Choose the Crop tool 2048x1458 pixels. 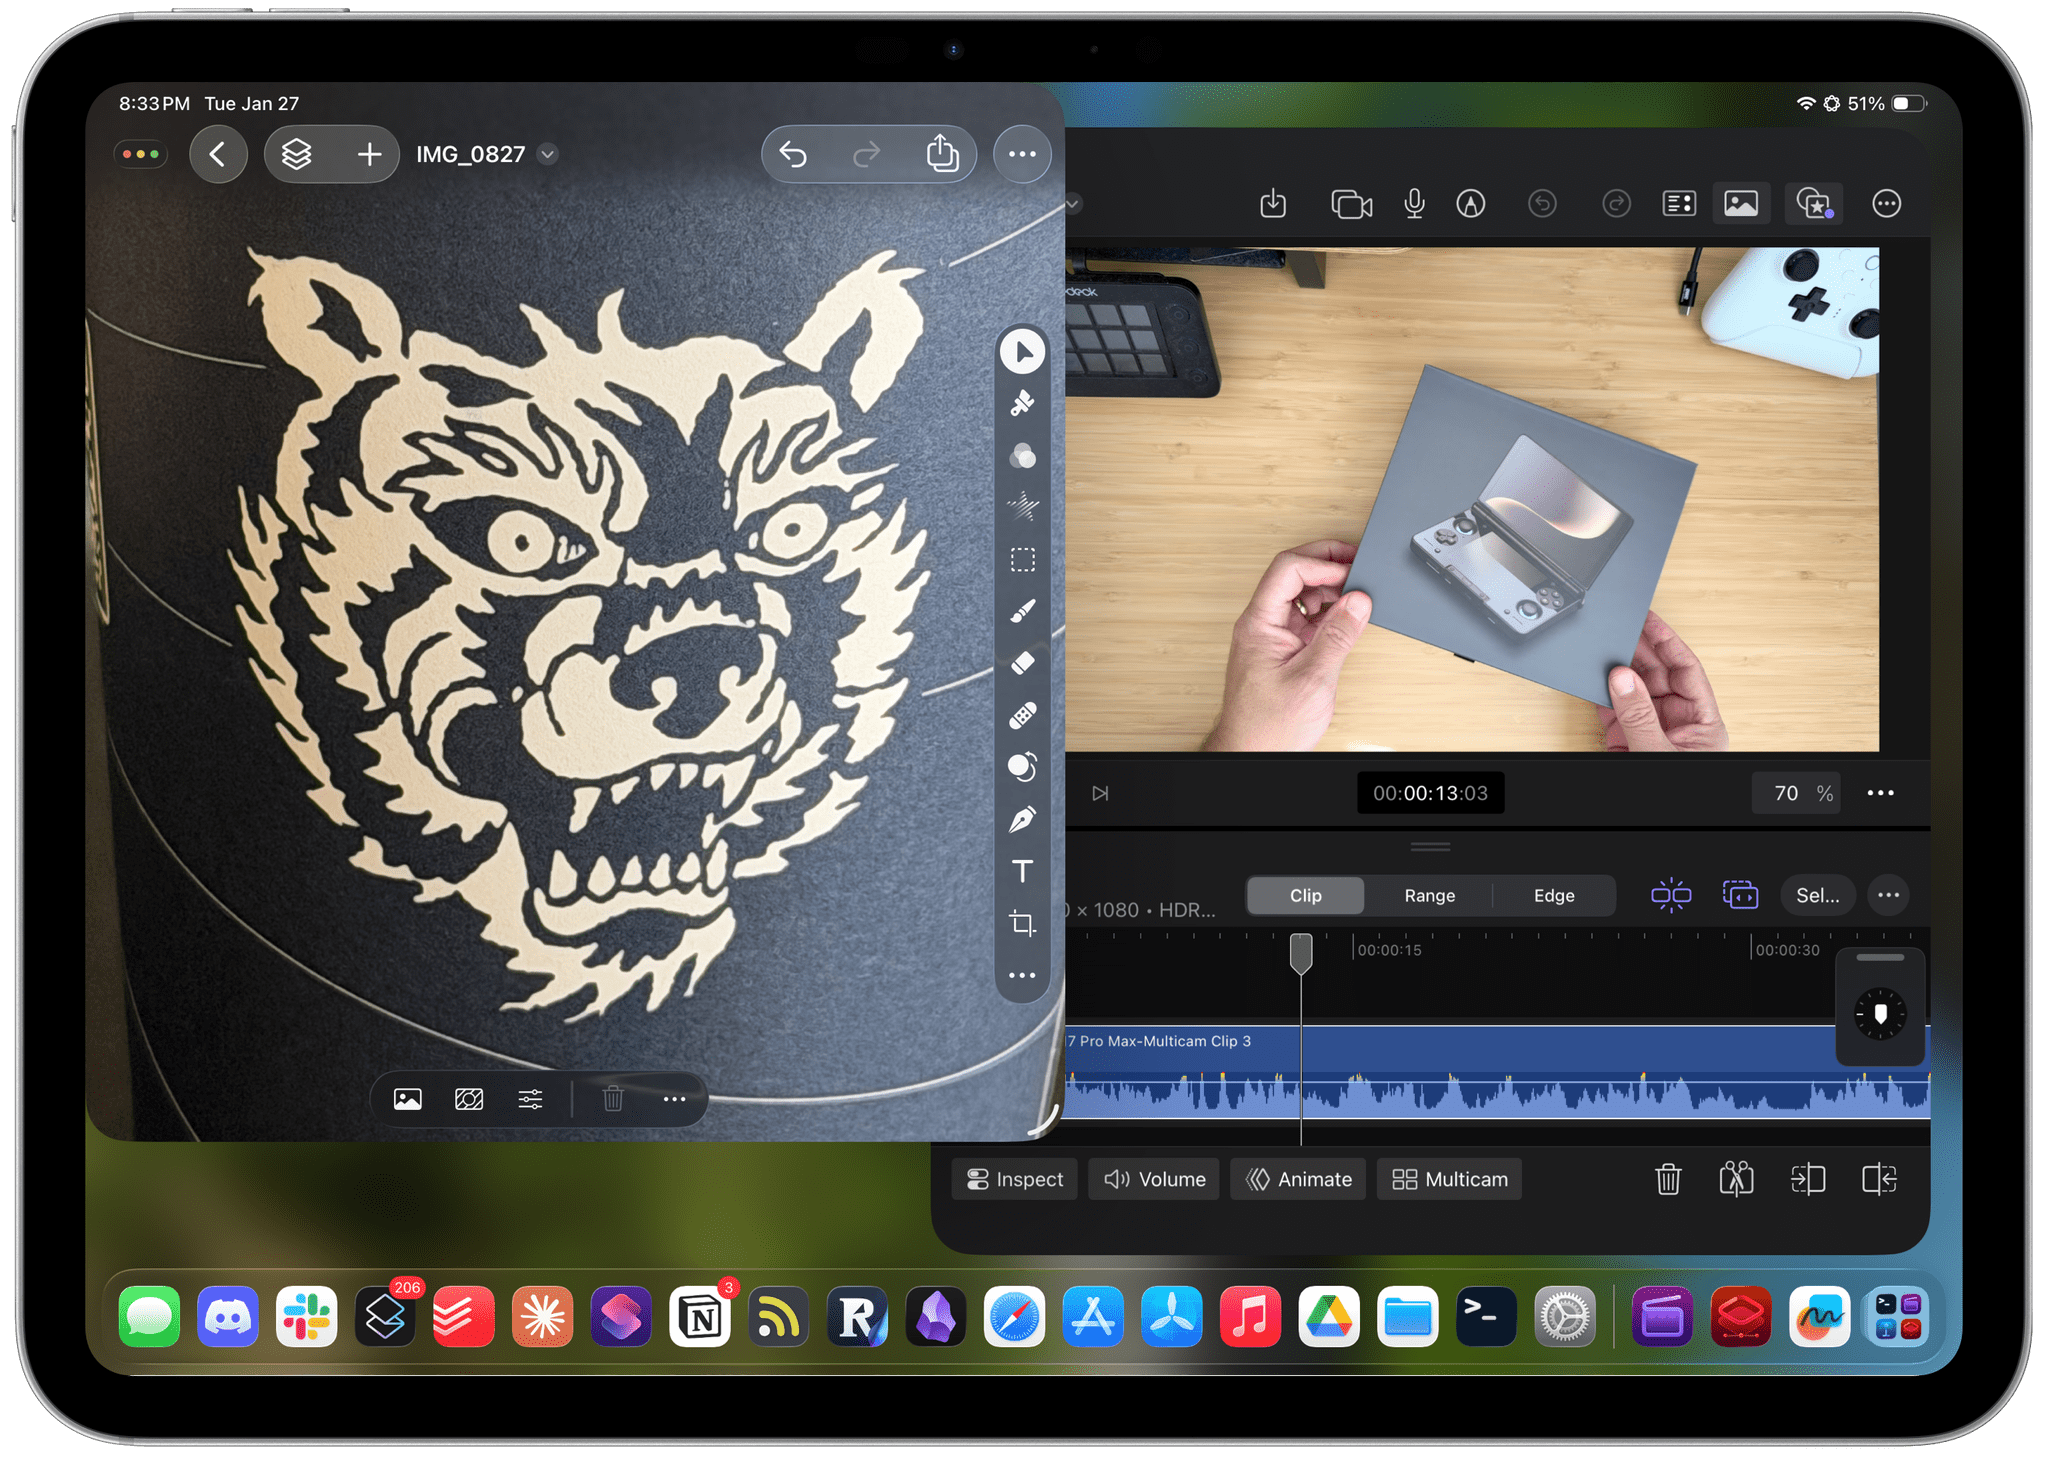coord(1022,923)
